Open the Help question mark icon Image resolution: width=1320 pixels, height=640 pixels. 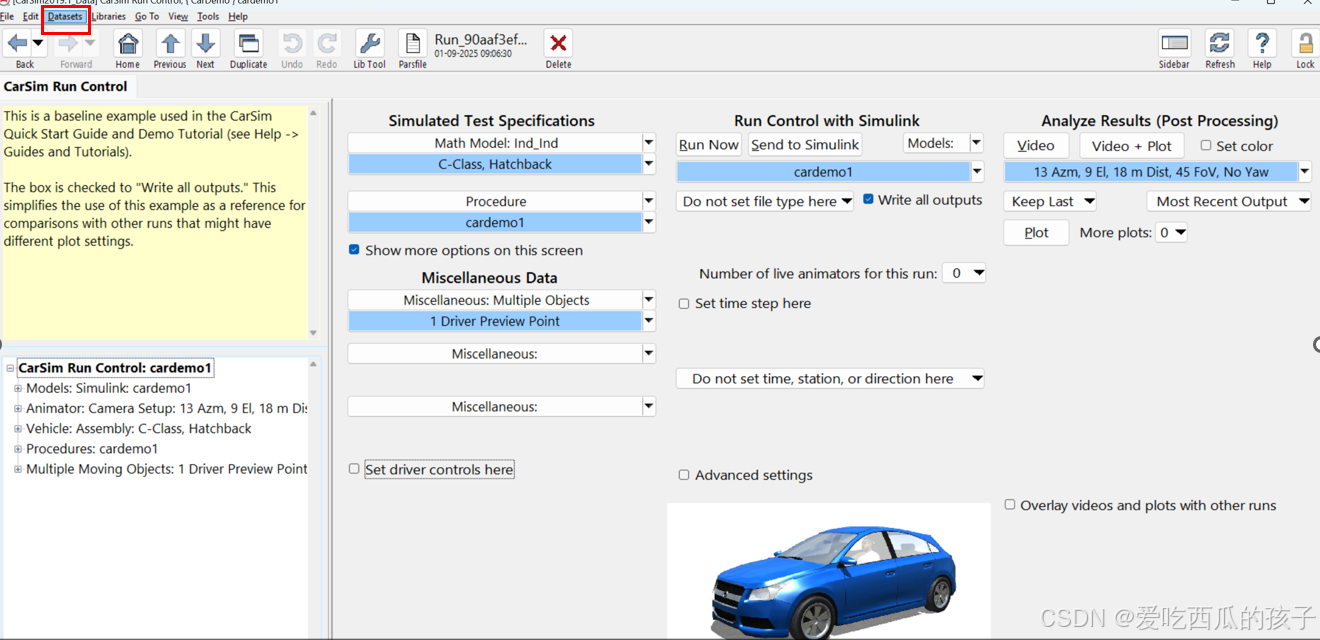(1262, 44)
